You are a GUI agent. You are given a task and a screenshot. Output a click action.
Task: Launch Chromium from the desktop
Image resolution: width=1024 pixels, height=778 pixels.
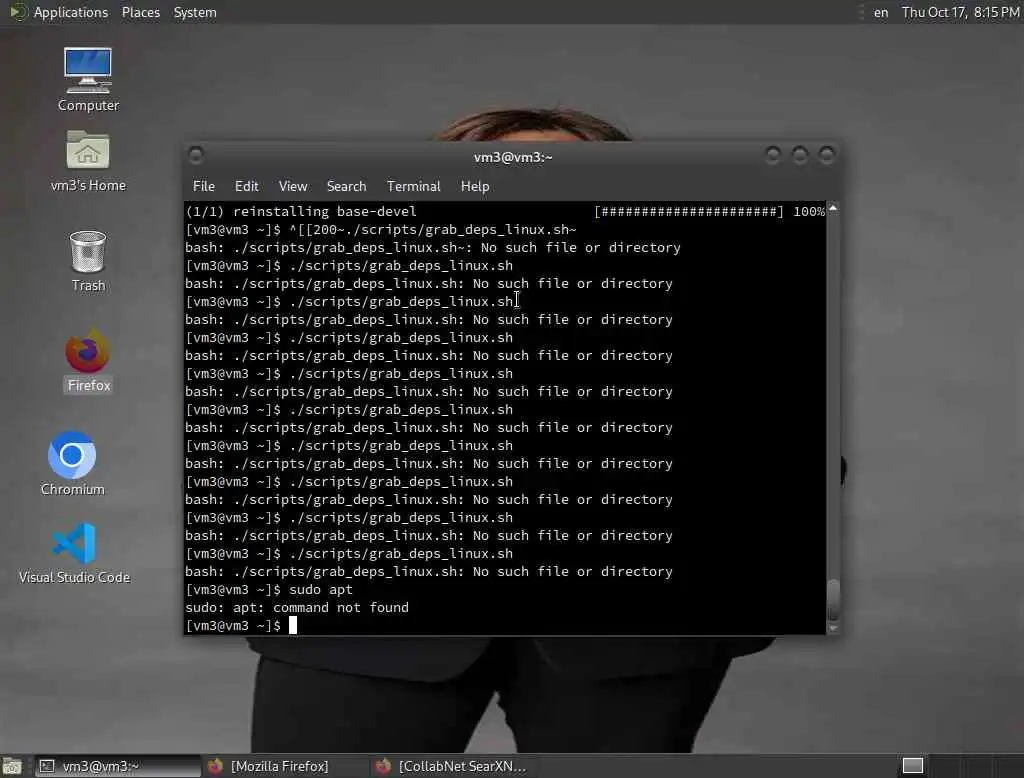[x=72, y=463]
